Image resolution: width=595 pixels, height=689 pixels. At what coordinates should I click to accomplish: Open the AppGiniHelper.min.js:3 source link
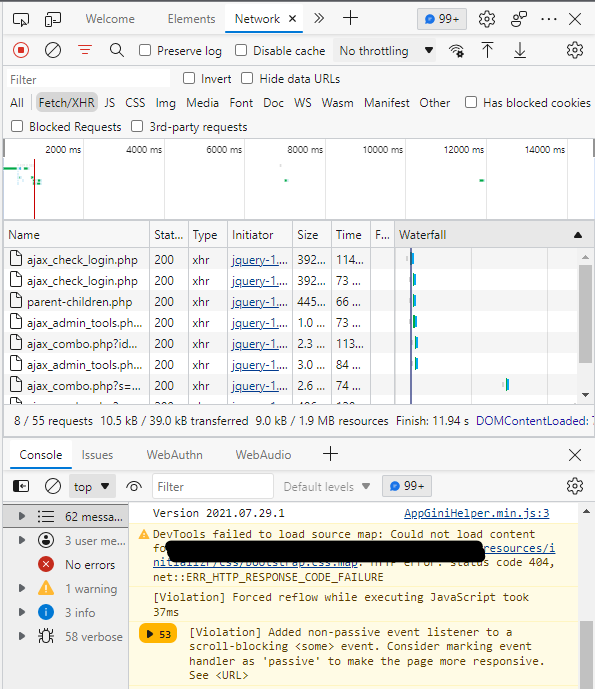476,513
